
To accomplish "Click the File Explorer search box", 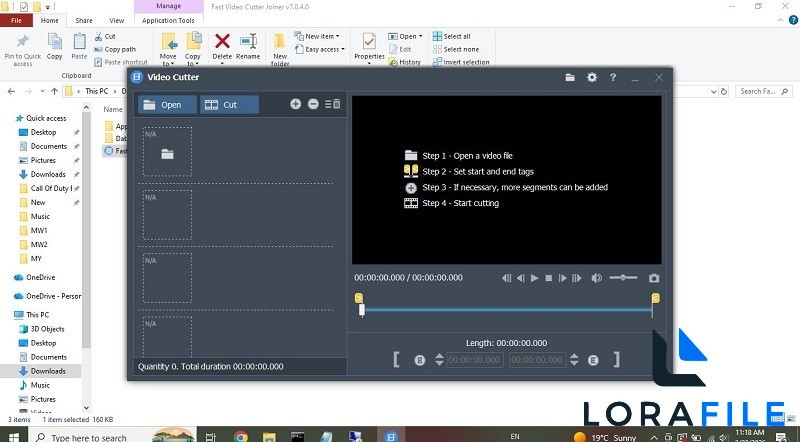I will point(764,91).
